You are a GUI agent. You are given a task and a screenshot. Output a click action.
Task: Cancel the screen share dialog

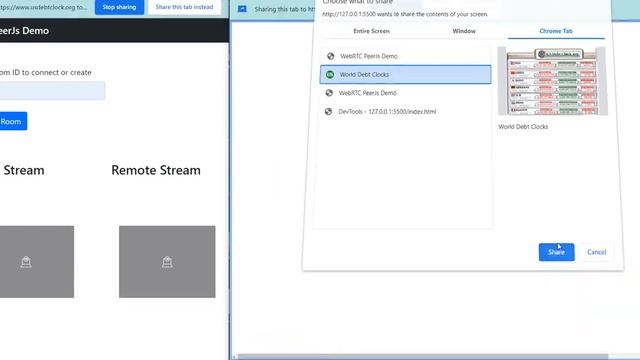596,252
